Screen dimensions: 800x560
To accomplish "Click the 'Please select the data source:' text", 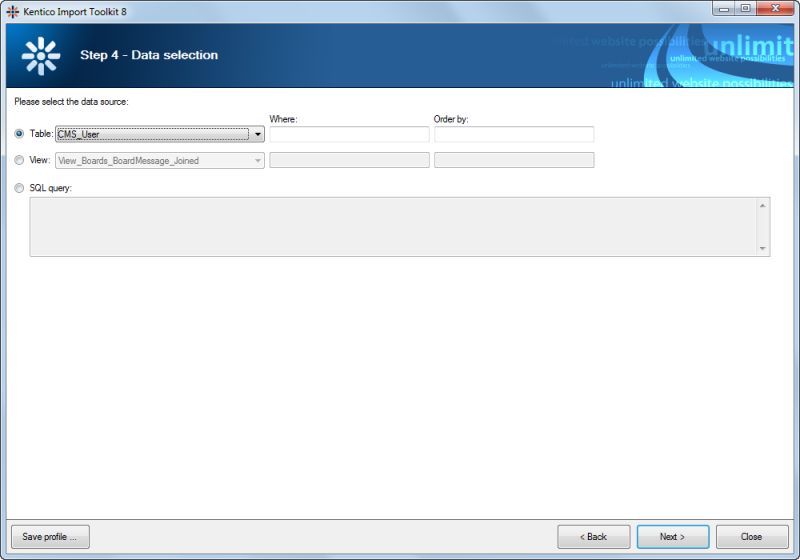I will [71, 101].
